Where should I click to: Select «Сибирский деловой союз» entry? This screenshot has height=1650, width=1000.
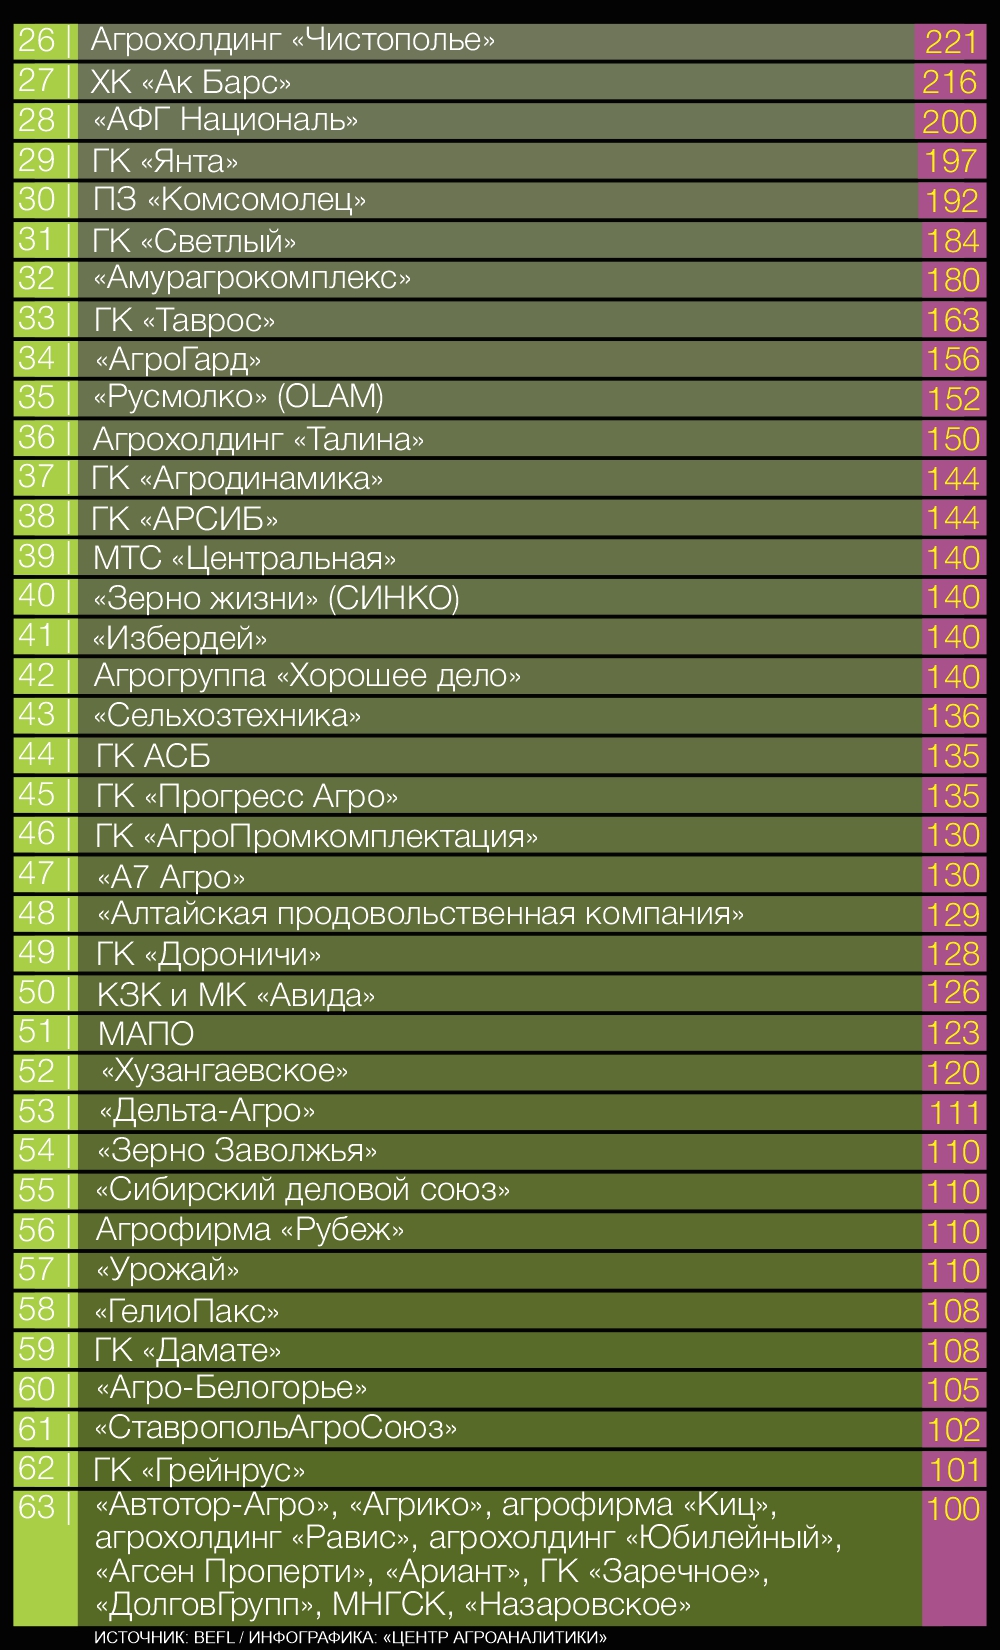point(303,1190)
